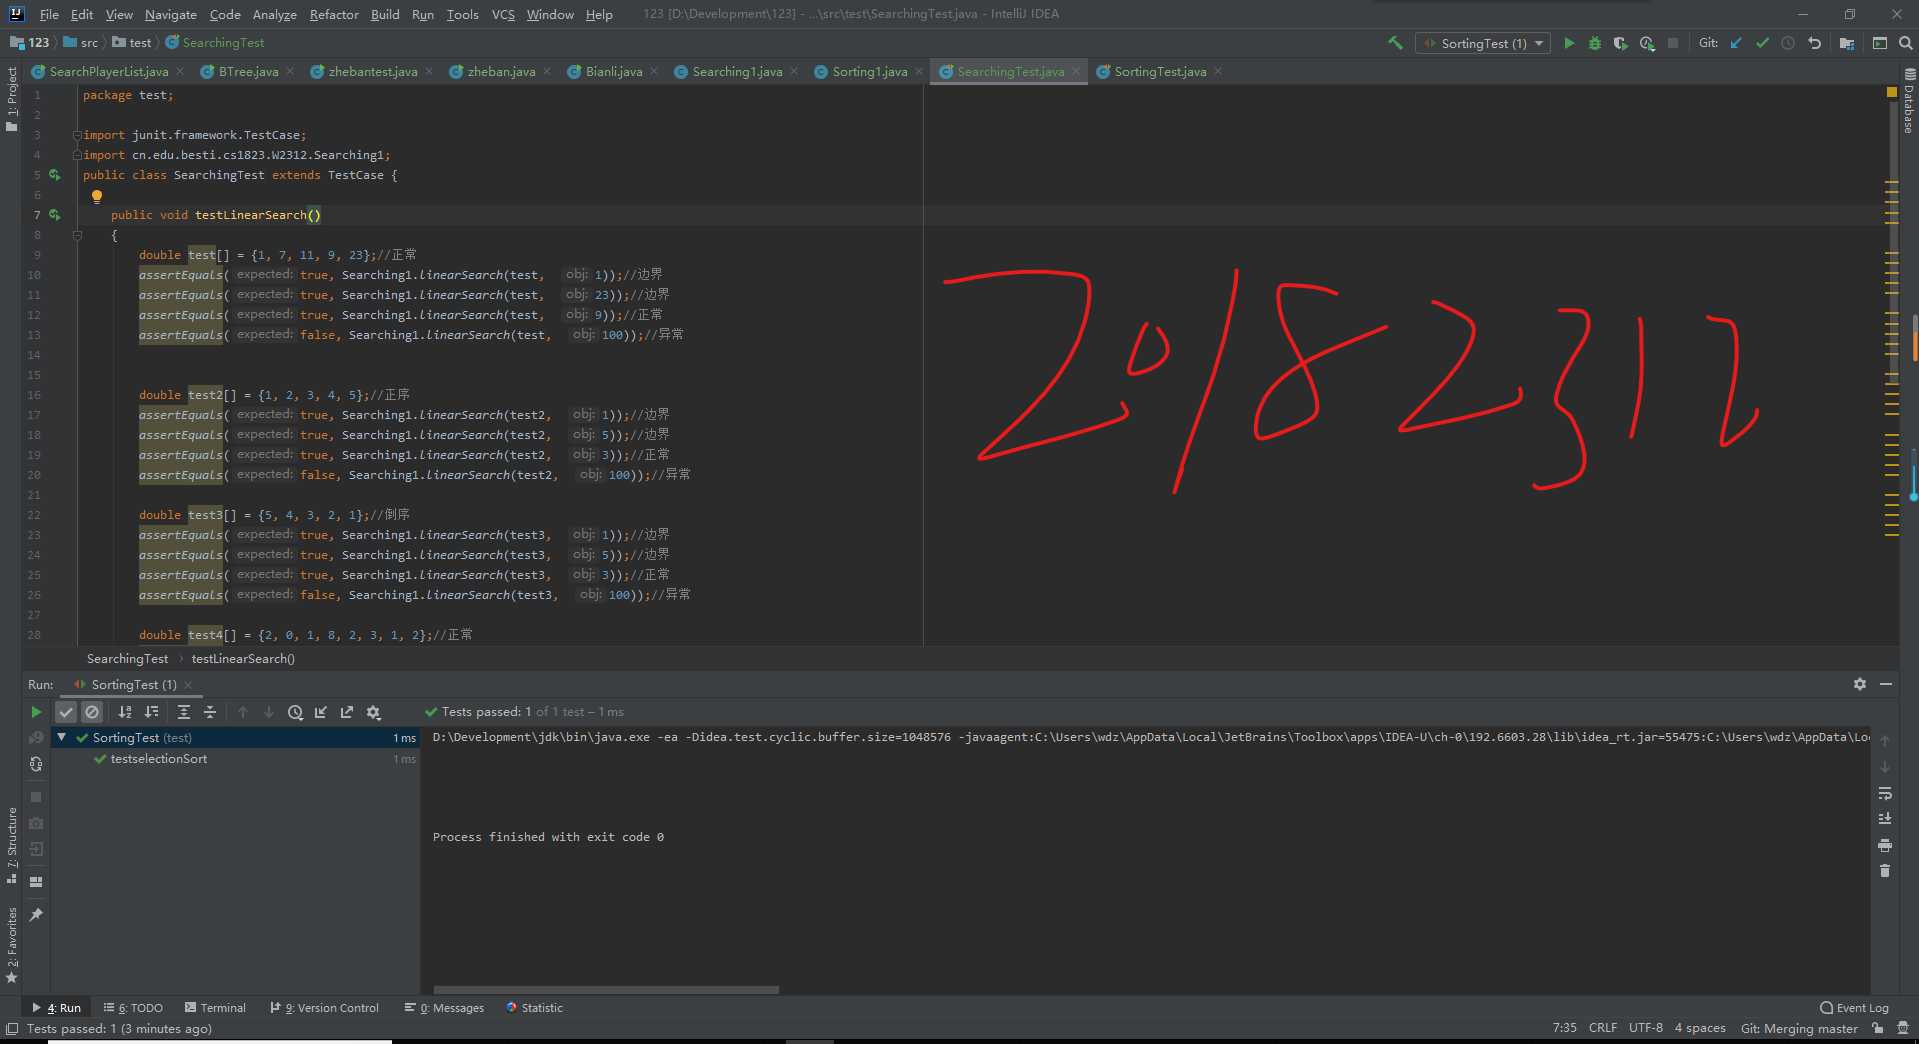Viewport: 1919px width, 1044px height.
Task: Open test runner settings gear dropdown
Action: pos(374,712)
